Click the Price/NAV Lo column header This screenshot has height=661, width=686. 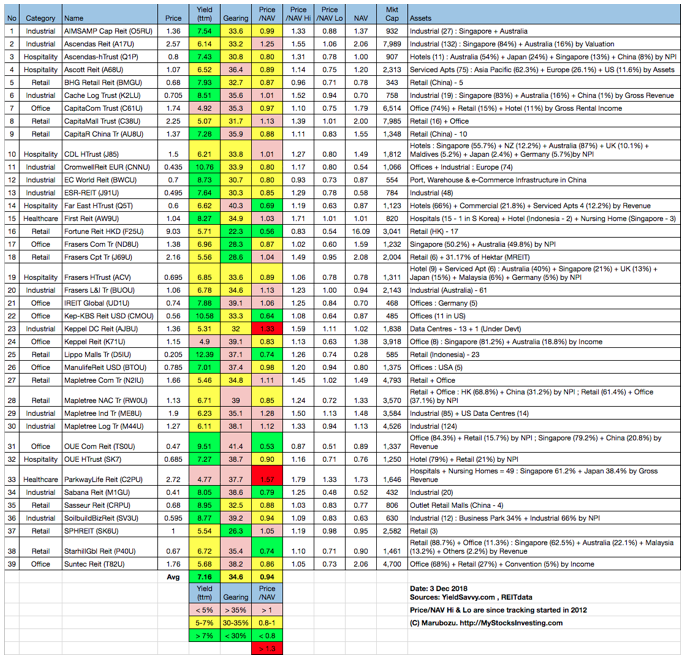[x=329, y=14]
